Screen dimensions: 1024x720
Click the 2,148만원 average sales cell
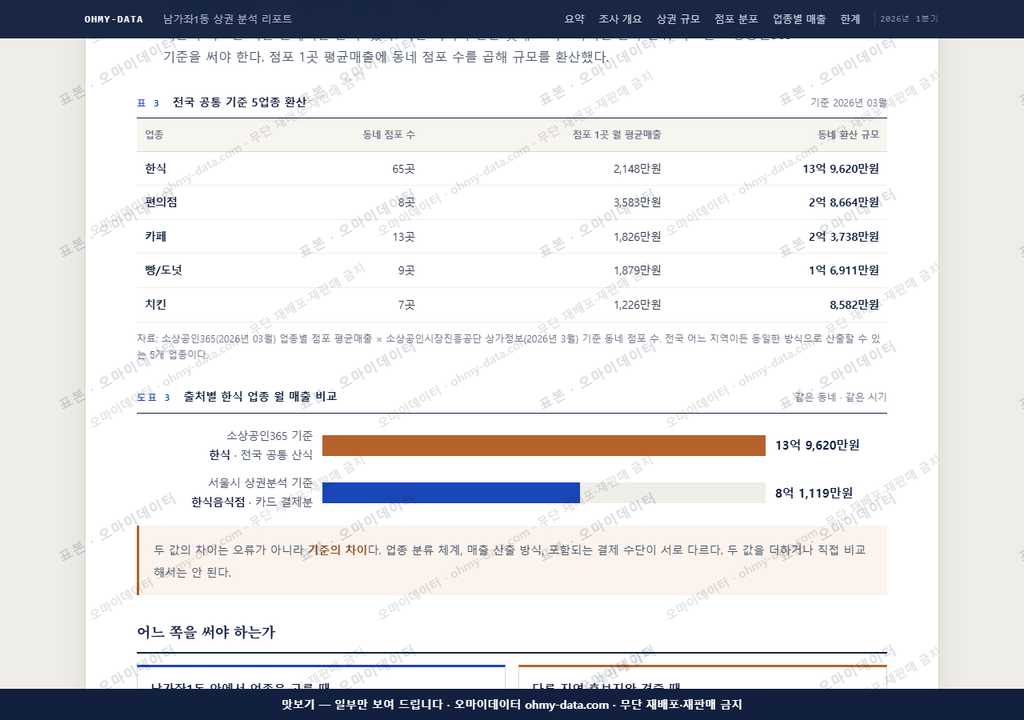(637, 169)
